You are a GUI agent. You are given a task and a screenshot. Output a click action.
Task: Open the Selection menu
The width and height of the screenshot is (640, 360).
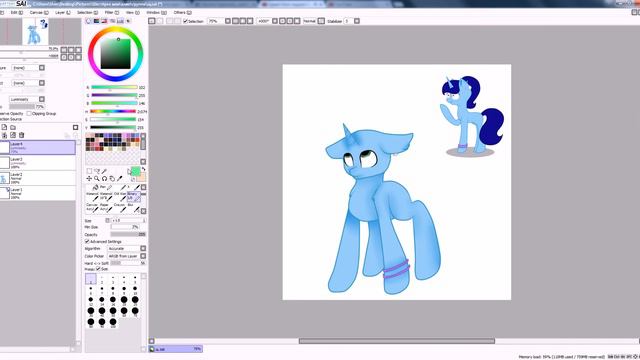pyautogui.click(x=87, y=13)
